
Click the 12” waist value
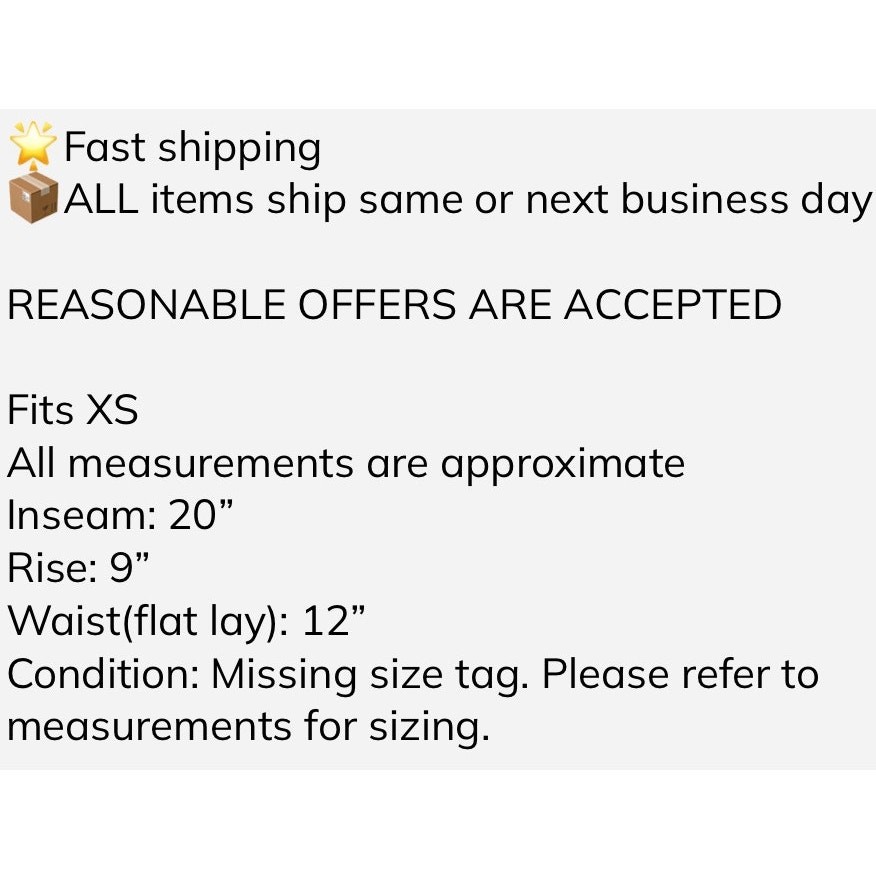[x=334, y=621]
